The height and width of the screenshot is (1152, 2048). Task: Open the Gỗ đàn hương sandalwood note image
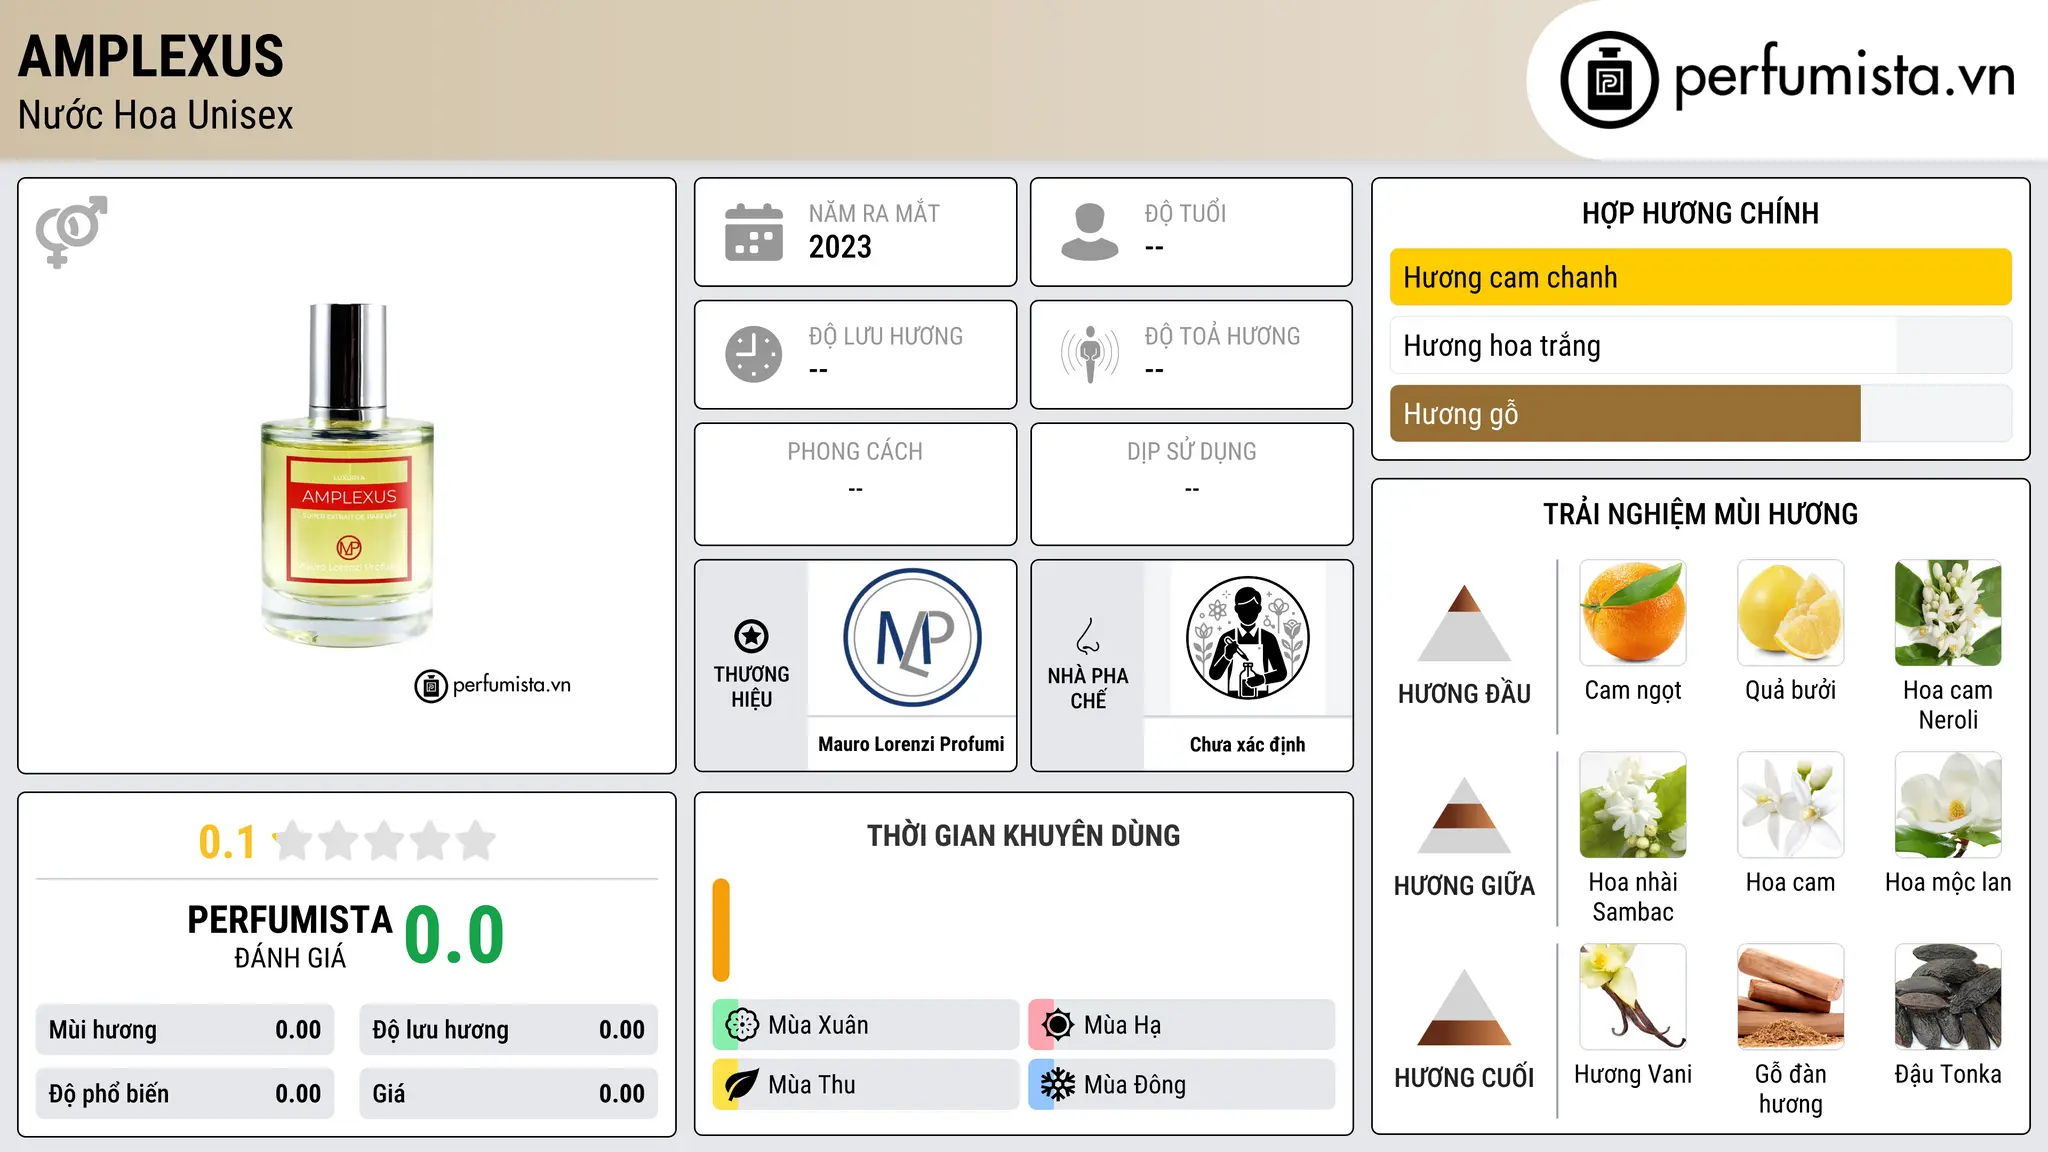[x=1791, y=997]
